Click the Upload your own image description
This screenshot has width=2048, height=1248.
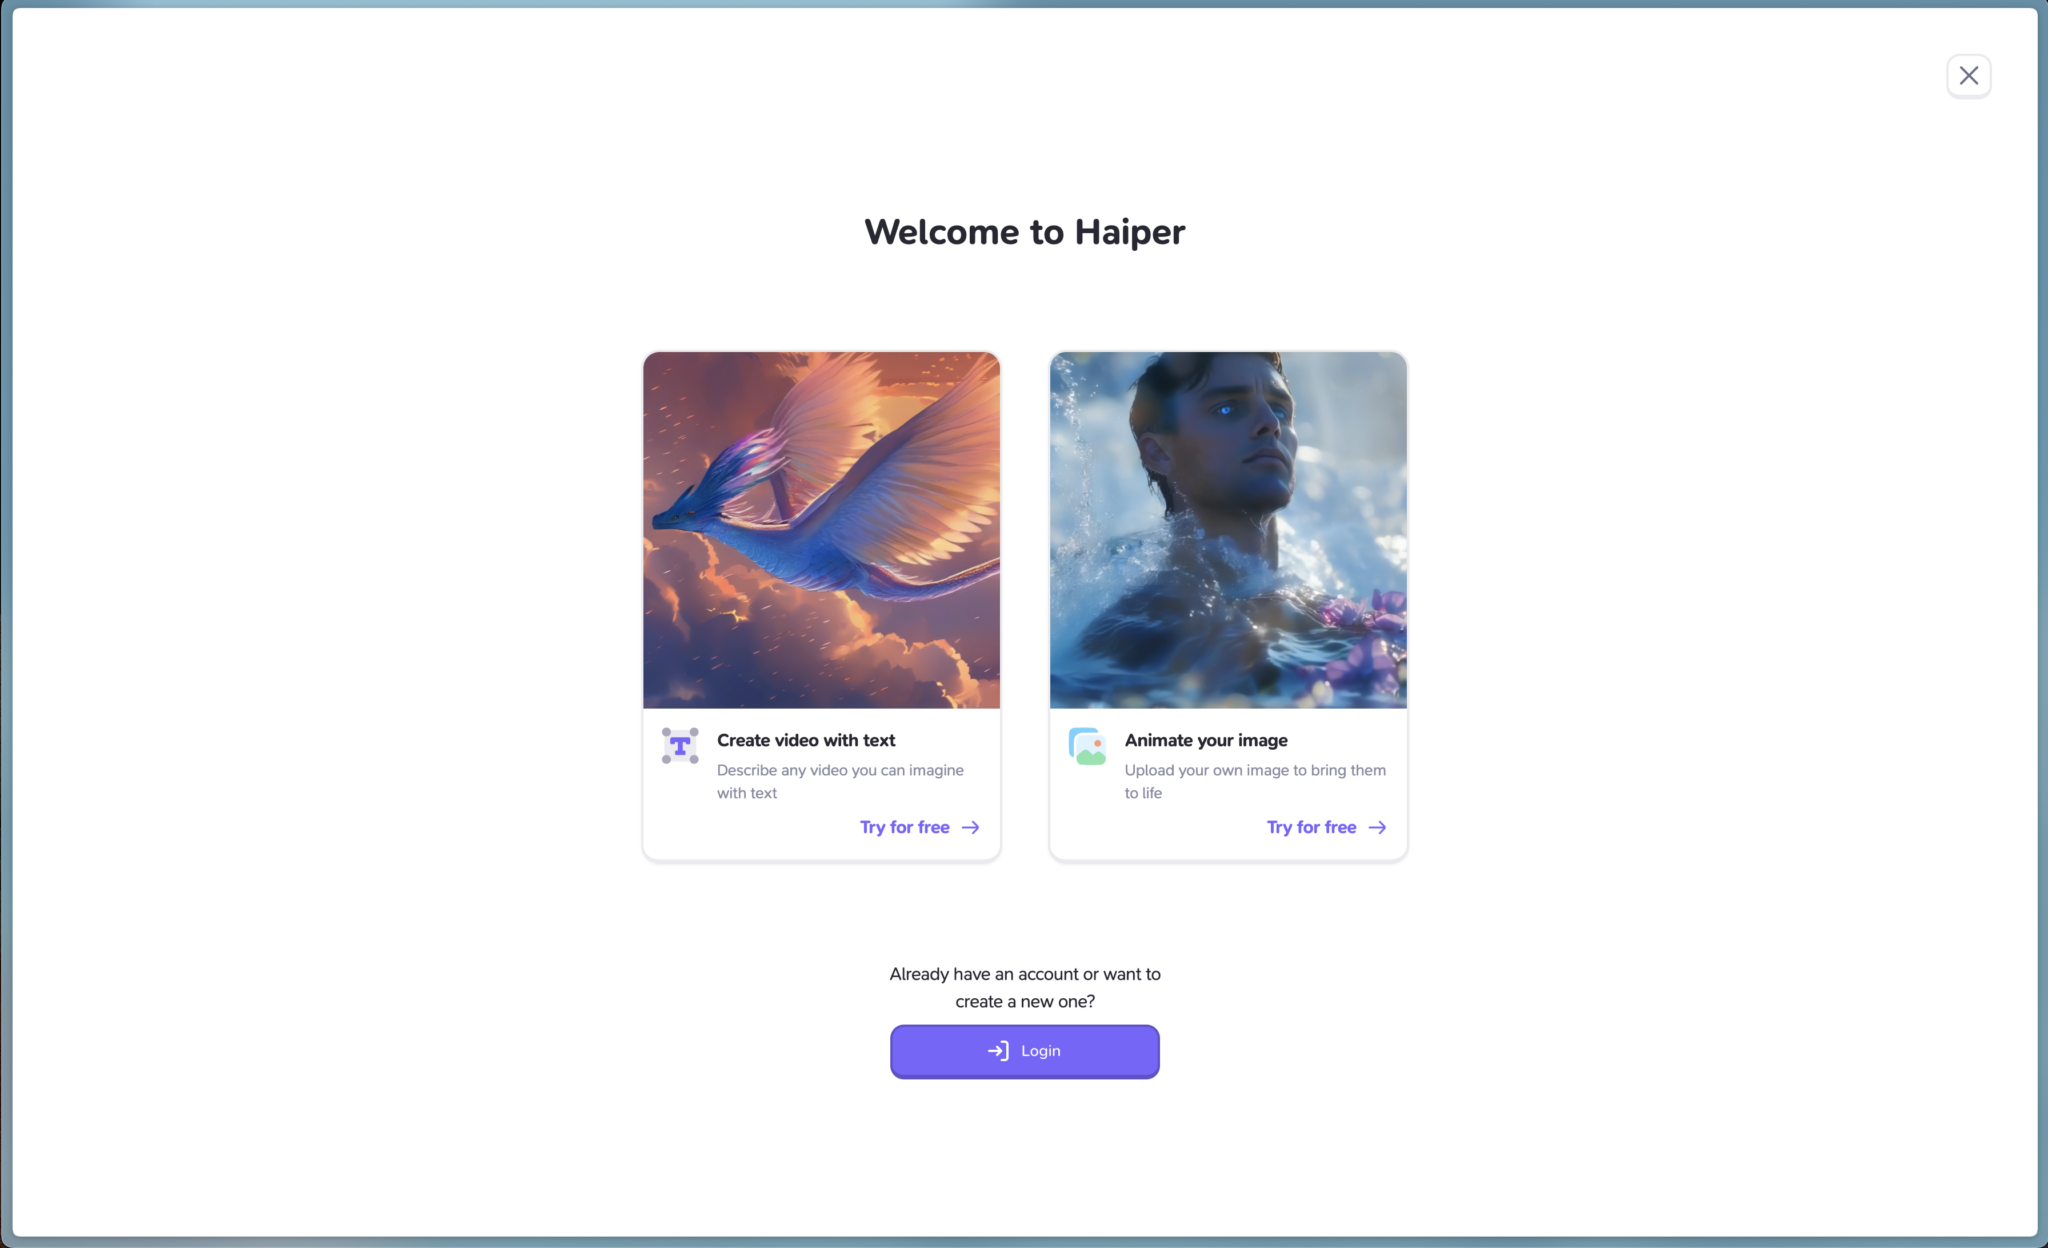pyautogui.click(x=1255, y=781)
